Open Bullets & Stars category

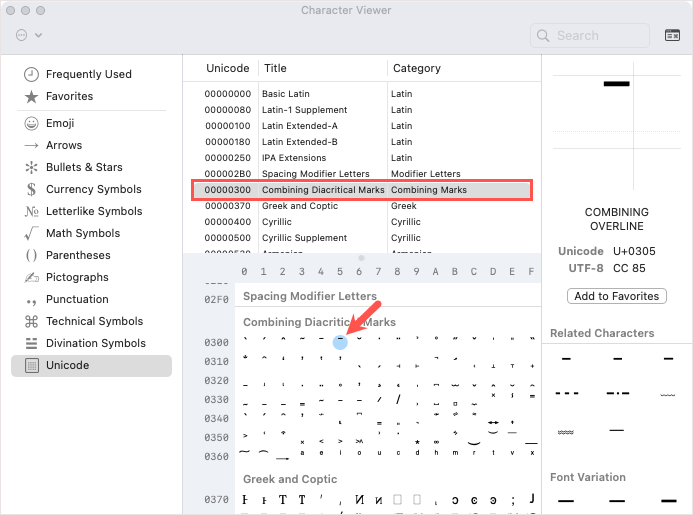pyautogui.click(x=32, y=168)
